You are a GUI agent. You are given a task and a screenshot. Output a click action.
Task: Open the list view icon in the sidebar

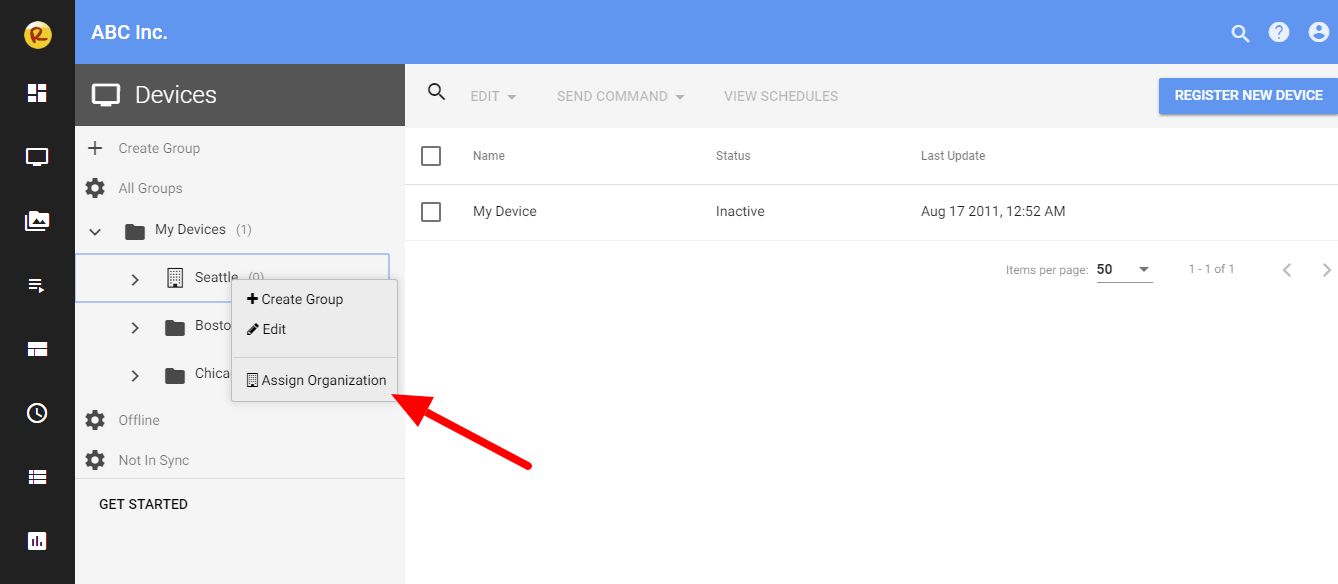click(37, 477)
